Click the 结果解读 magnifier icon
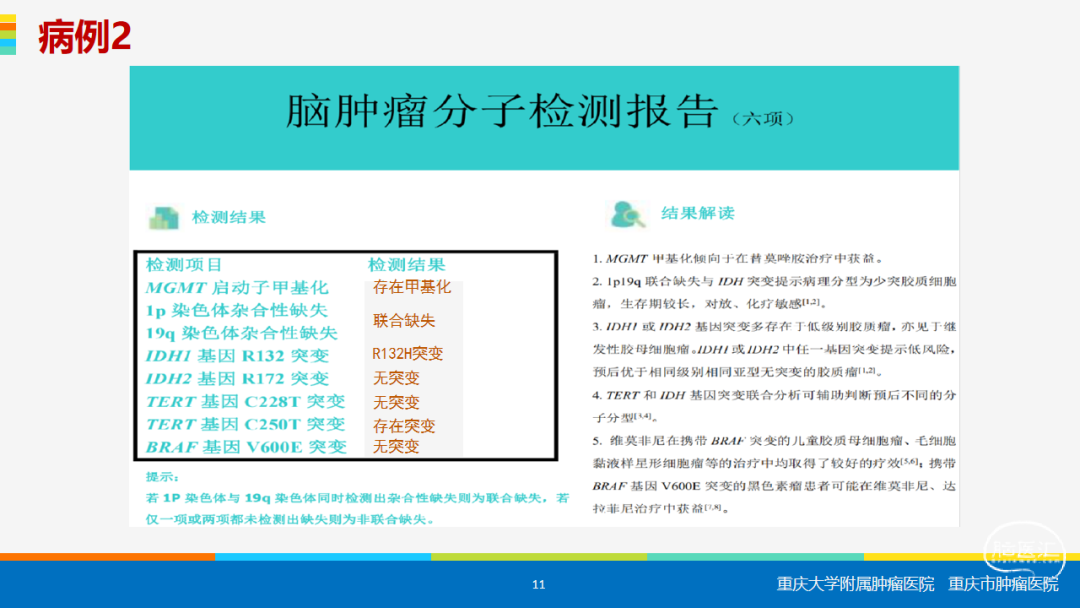 click(x=627, y=213)
